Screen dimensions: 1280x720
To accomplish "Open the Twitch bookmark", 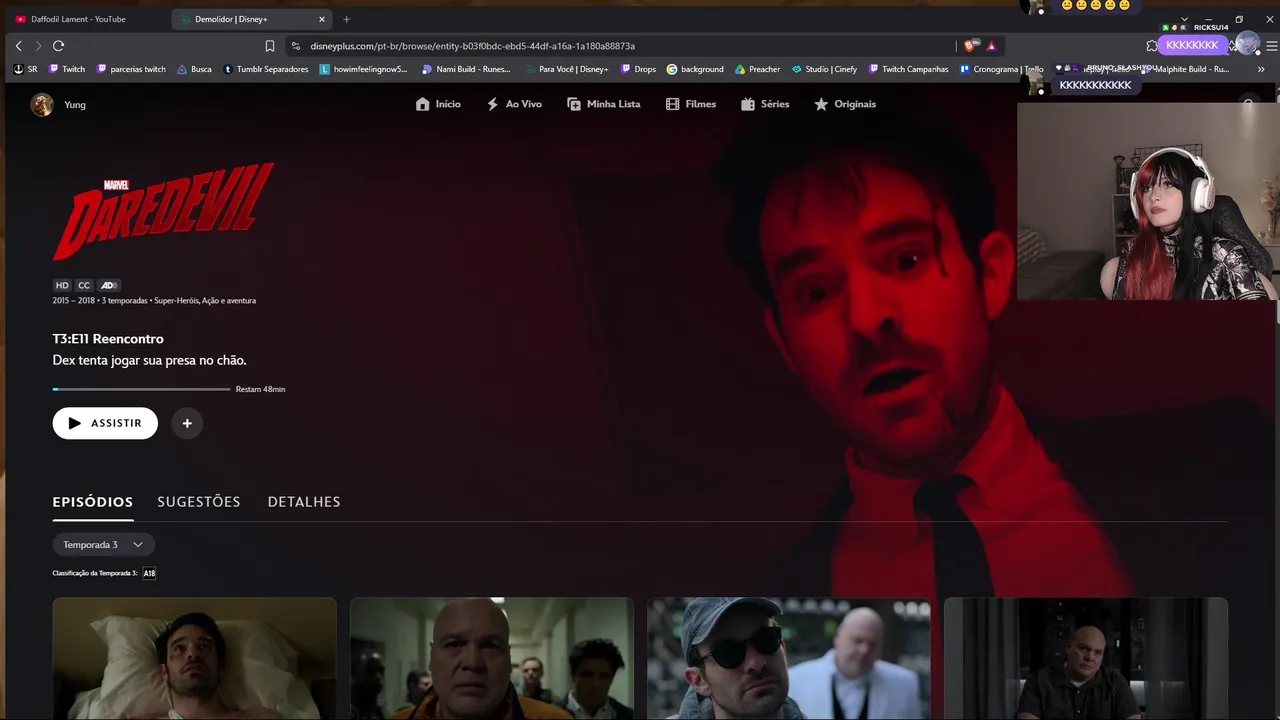I will tap(67, 69).
